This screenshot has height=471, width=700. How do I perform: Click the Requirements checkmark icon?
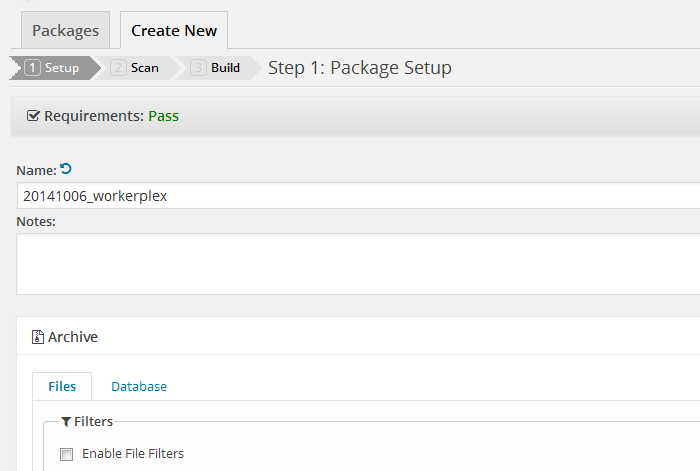[33, 116]
